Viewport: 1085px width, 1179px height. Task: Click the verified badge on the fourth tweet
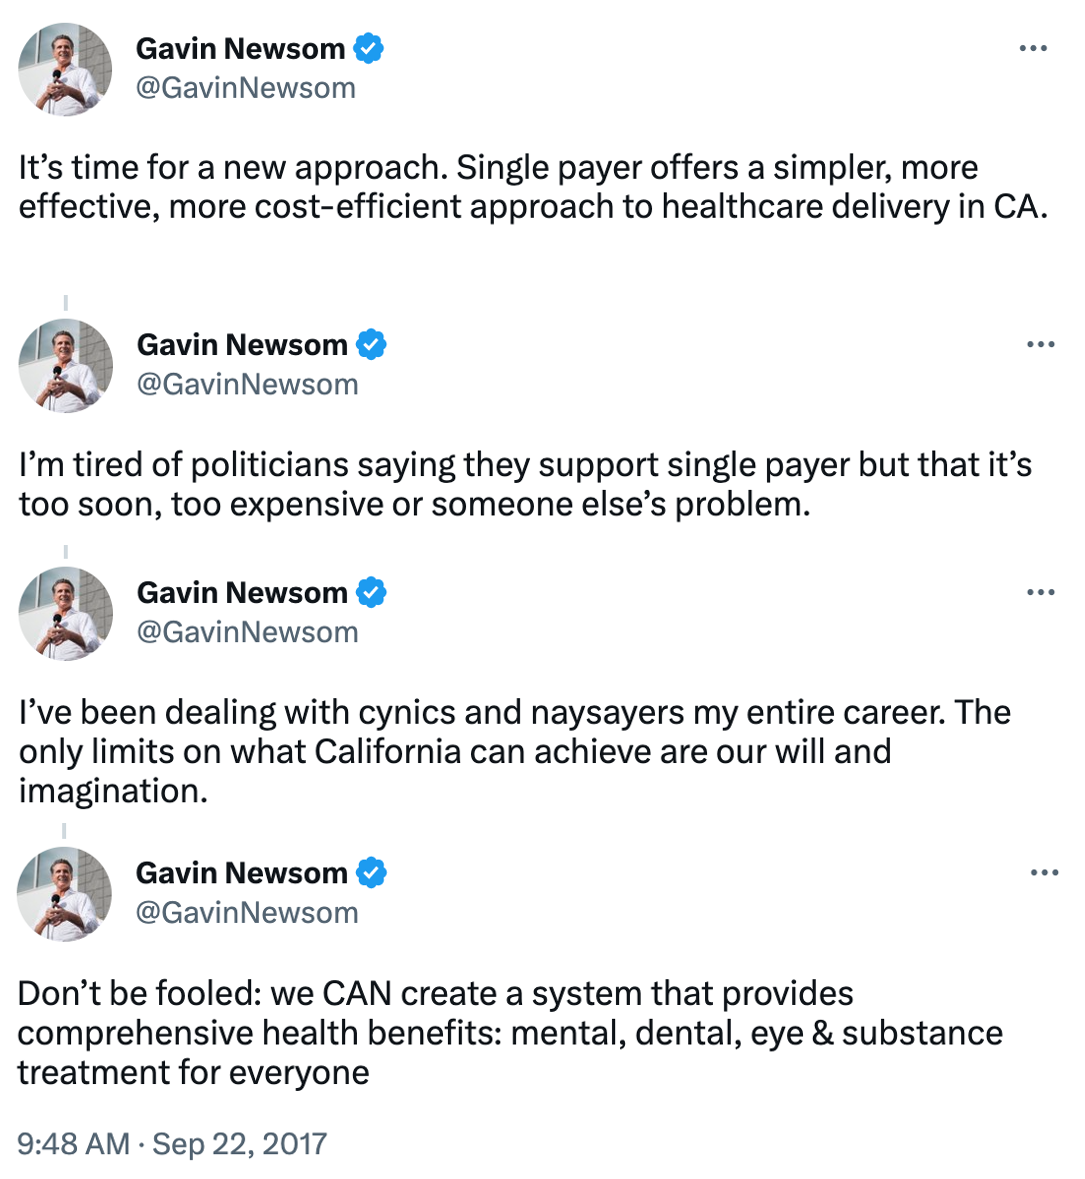pos(371,873)
